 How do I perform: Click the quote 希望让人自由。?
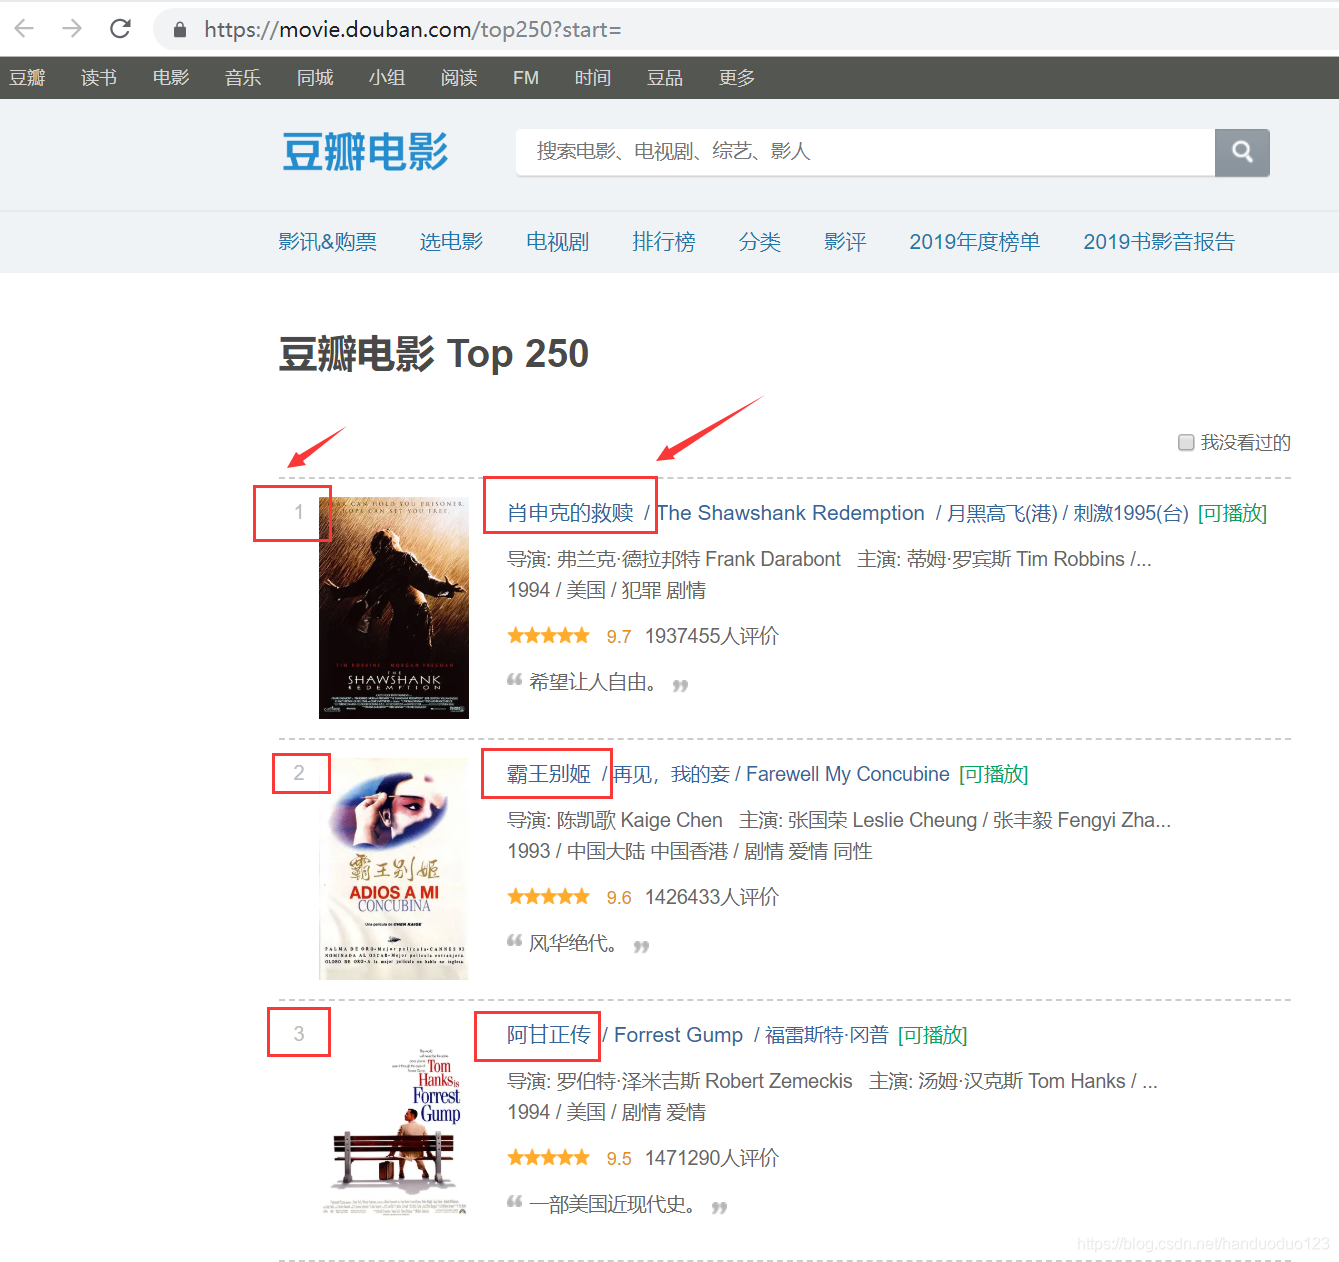(594, 682)
